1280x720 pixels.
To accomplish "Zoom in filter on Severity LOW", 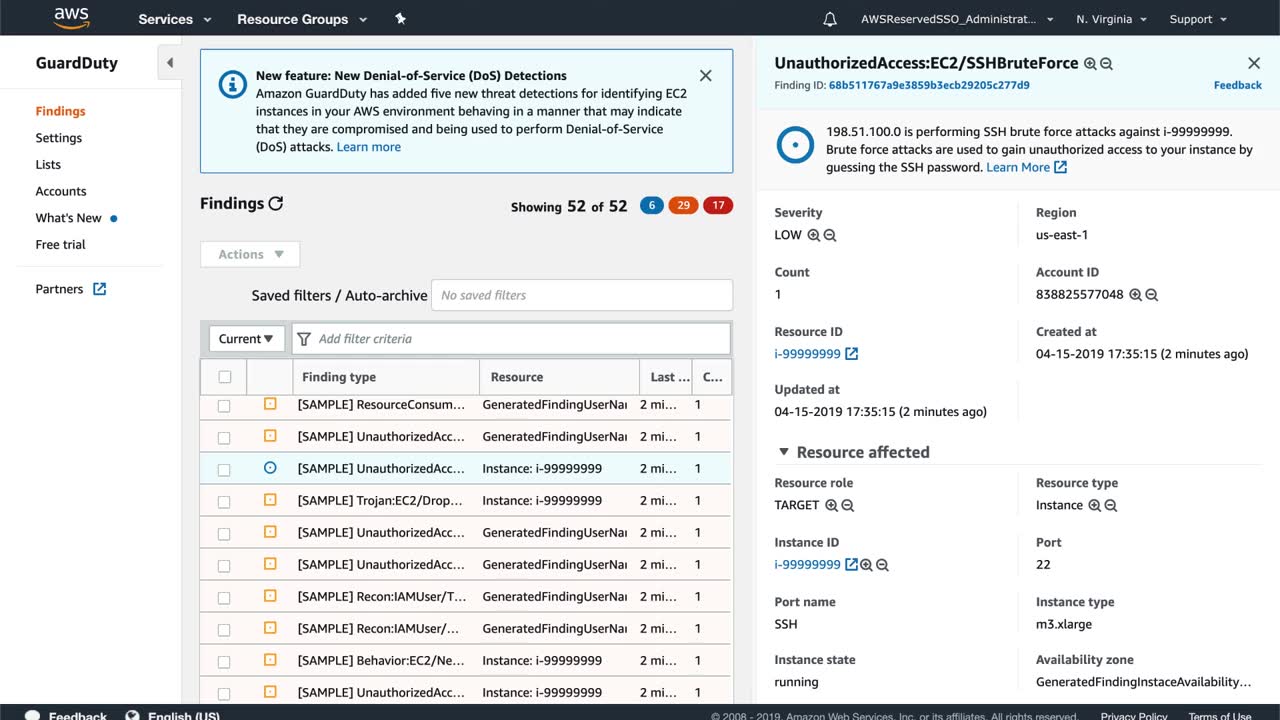I will coord(813,235).
